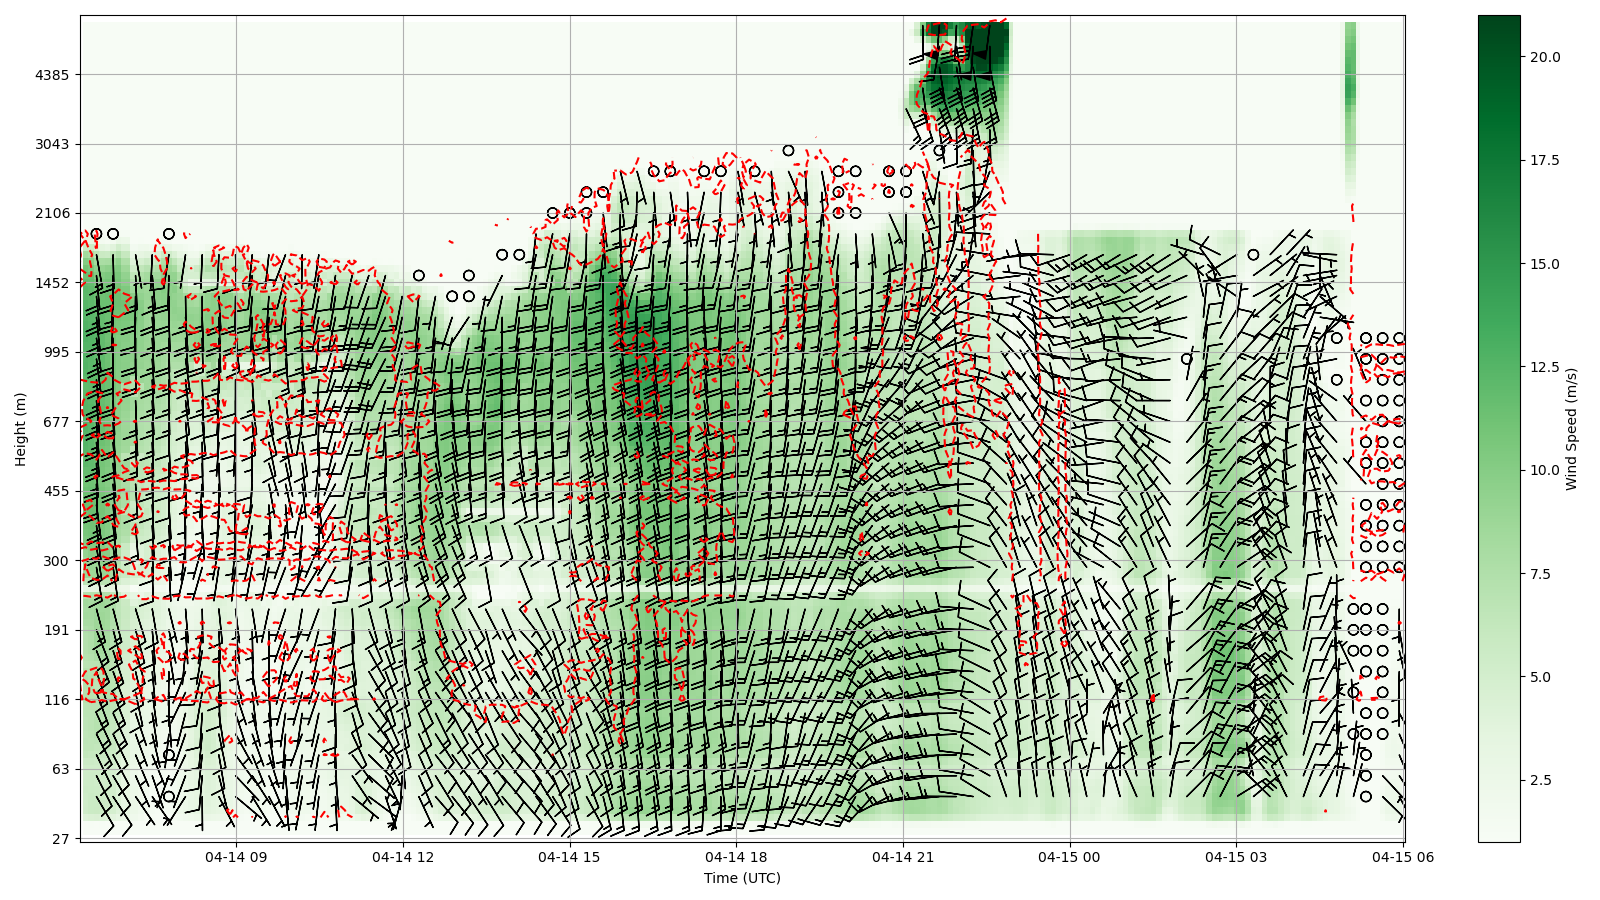Select the 04-14 15 time tick label
The width and height of the screenshot is (1600, 900).
point(570,857)
